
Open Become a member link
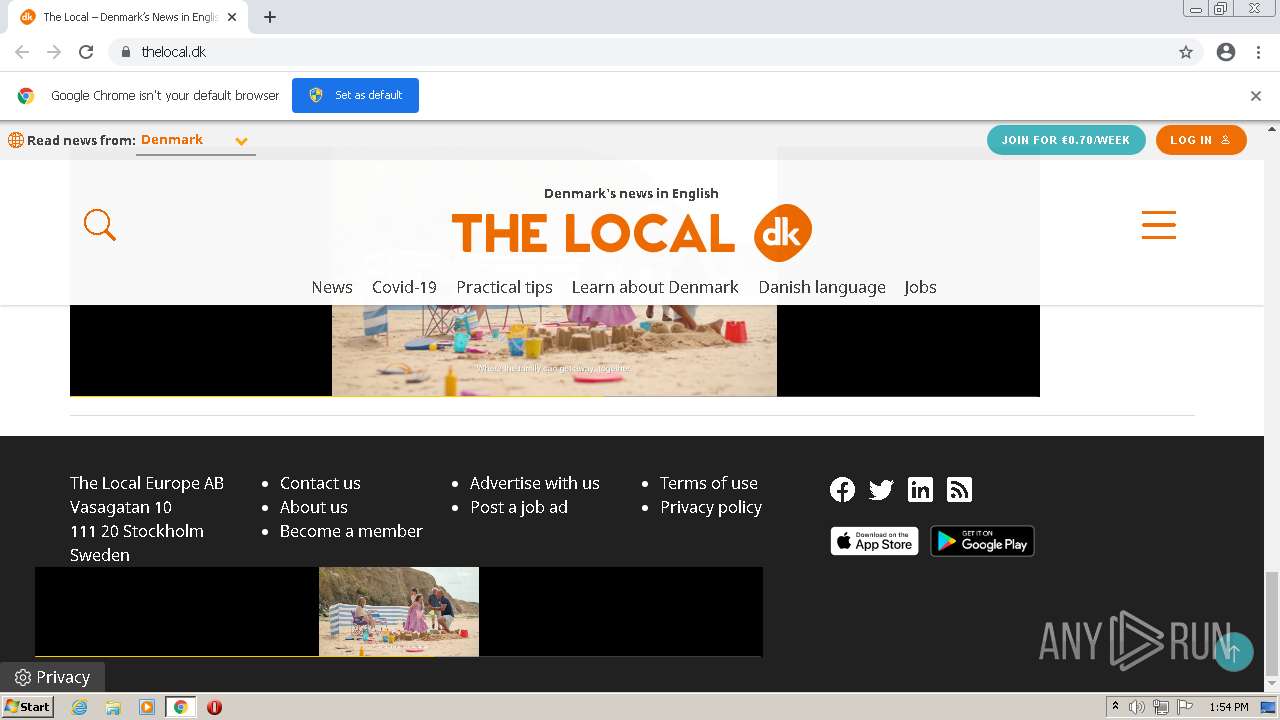[351, 531]
